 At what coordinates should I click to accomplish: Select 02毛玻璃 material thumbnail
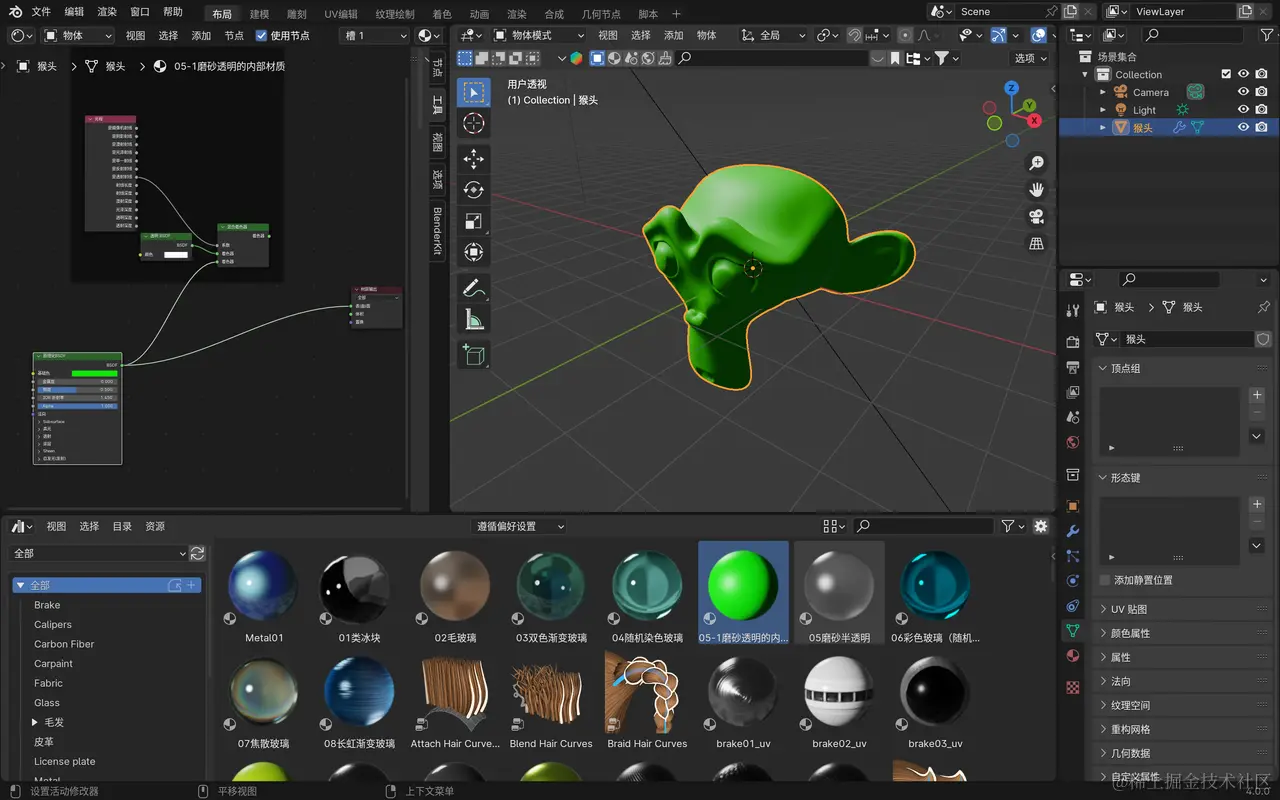pos(455,594)
